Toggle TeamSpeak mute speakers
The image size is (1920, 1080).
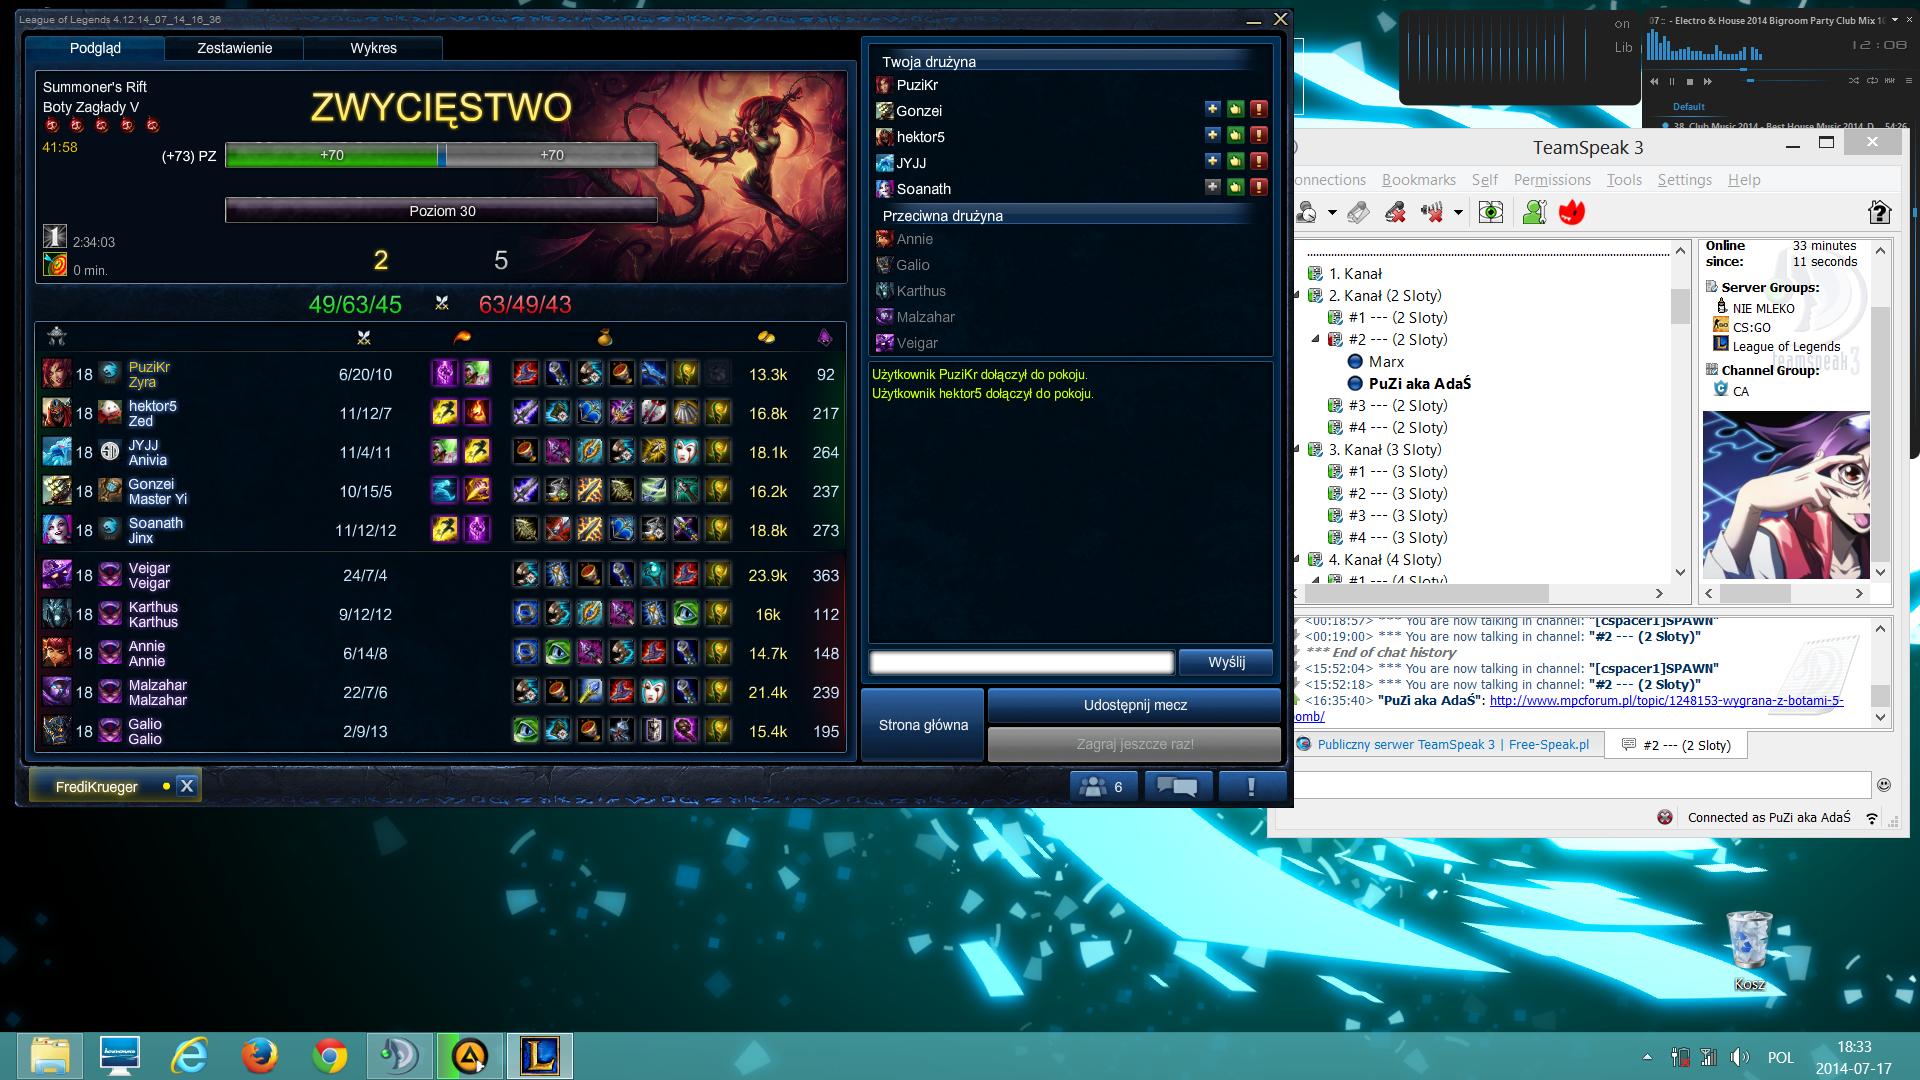1434,212
